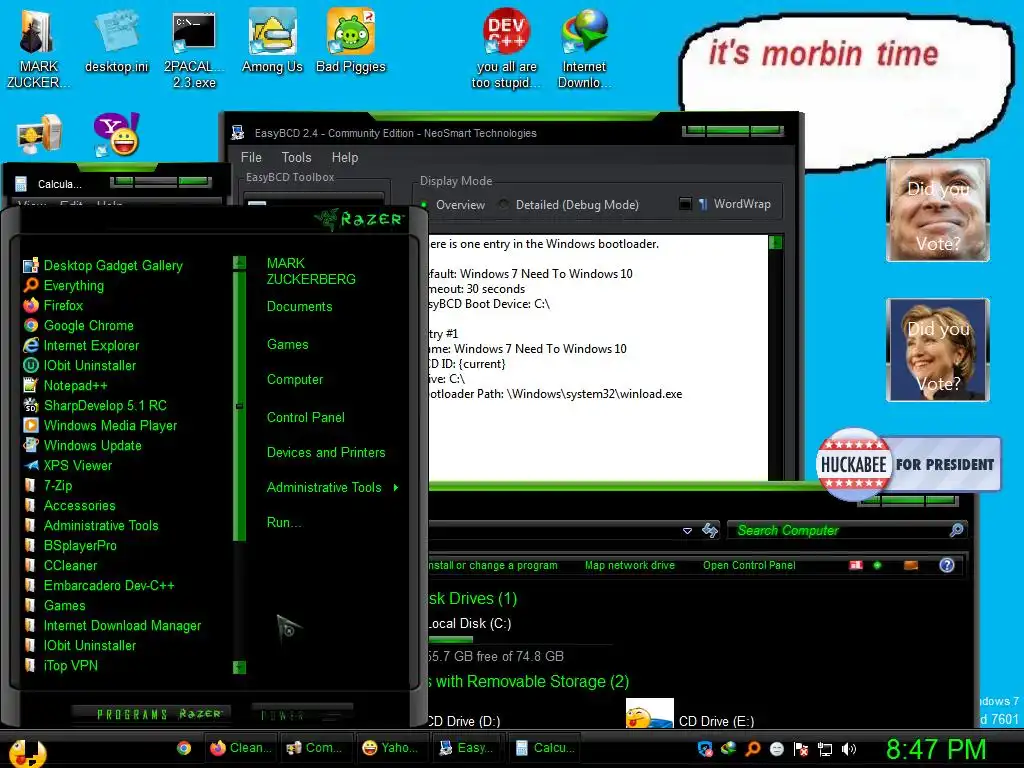Click the Huckabee For President gadget
Viewport: 1024px width, 768px height.
pos(908,464)
